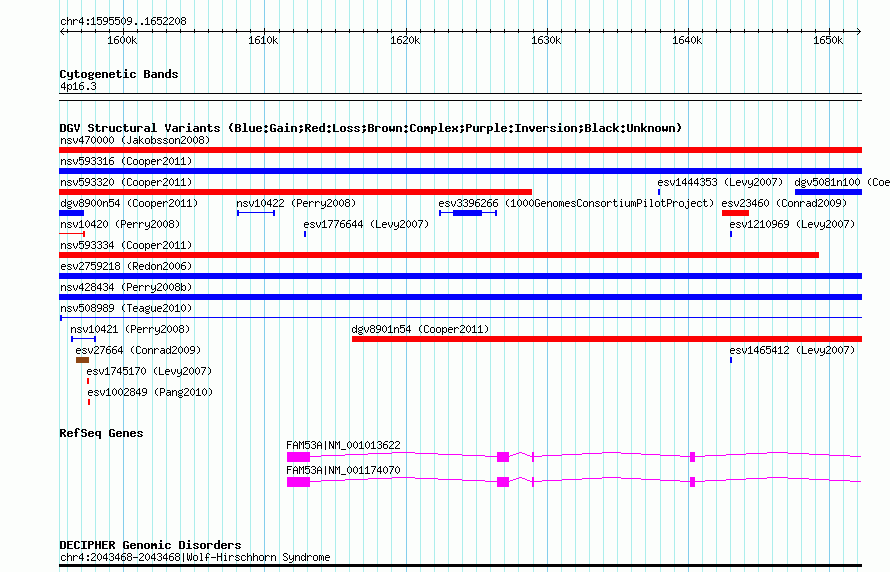Click the nsv593334 (Cooper2011) red bar
Screen dimensions: 890x572
439,255
